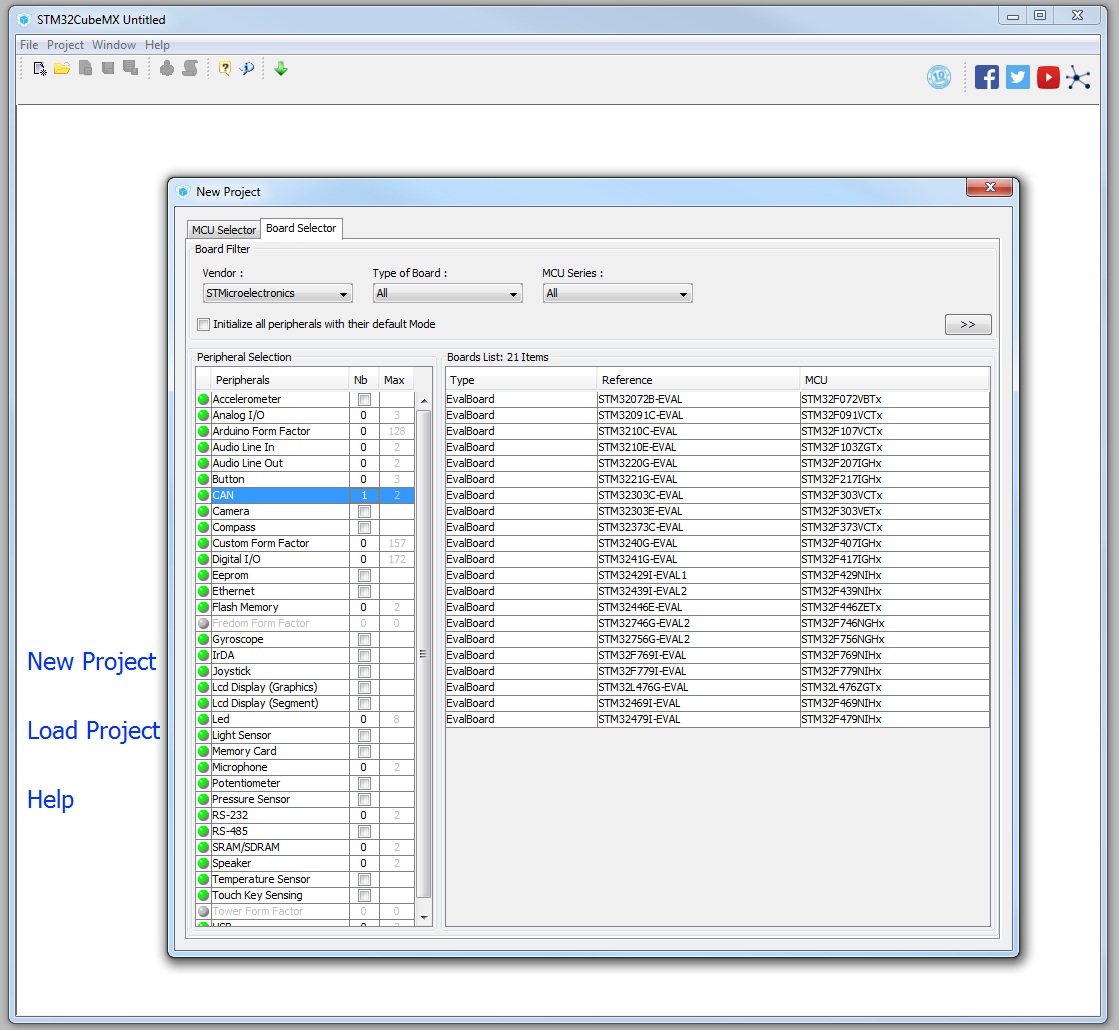This screenshot has width=1119, height=1030.
Task: Click the Load Project folder toolbar icon
Action: click(62, 69)
